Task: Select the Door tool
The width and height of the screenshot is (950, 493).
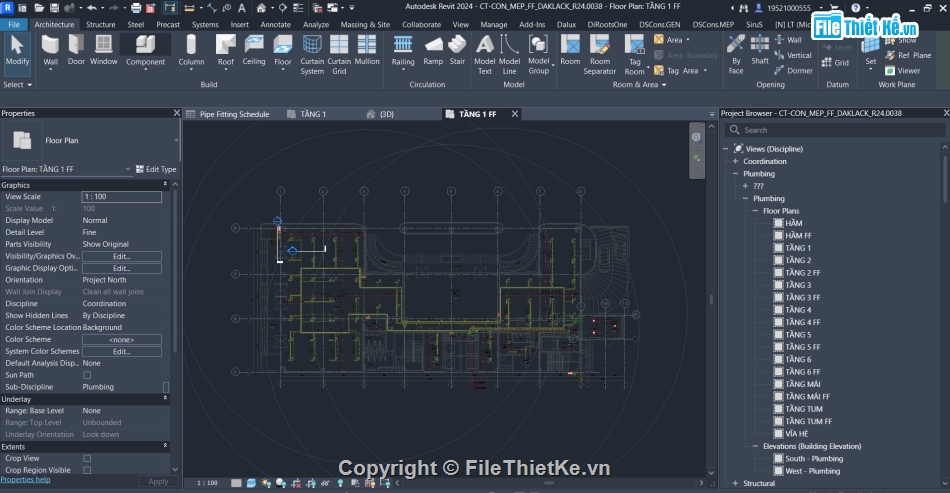Action: (x=76, y=51)
